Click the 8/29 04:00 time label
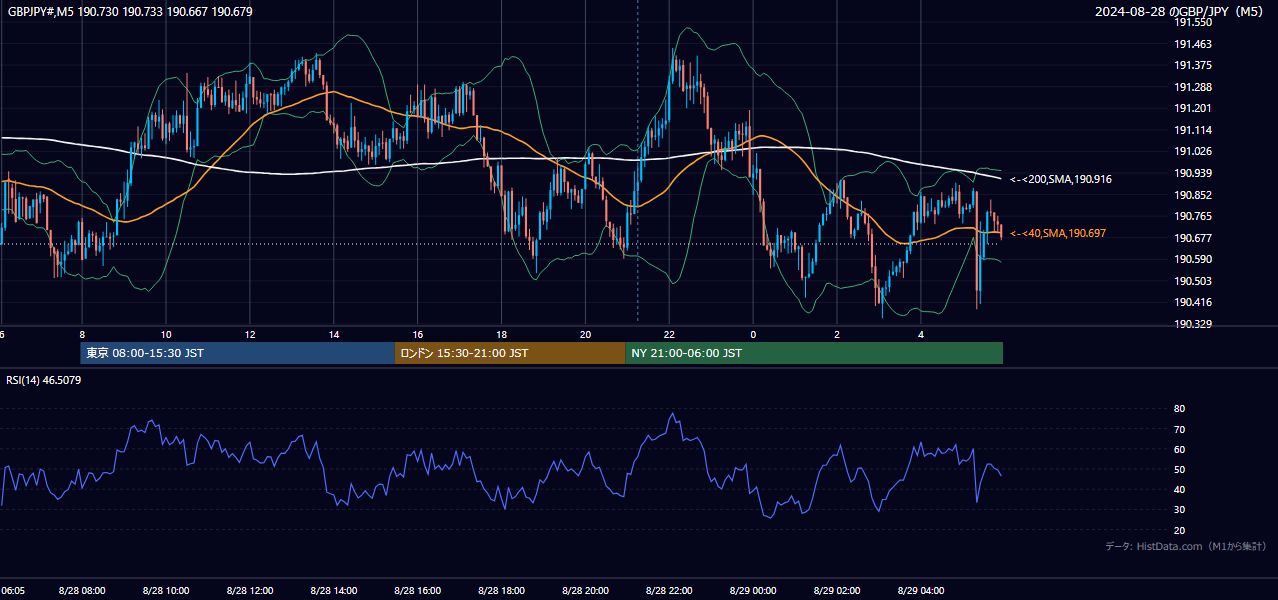 pos(922,591)
